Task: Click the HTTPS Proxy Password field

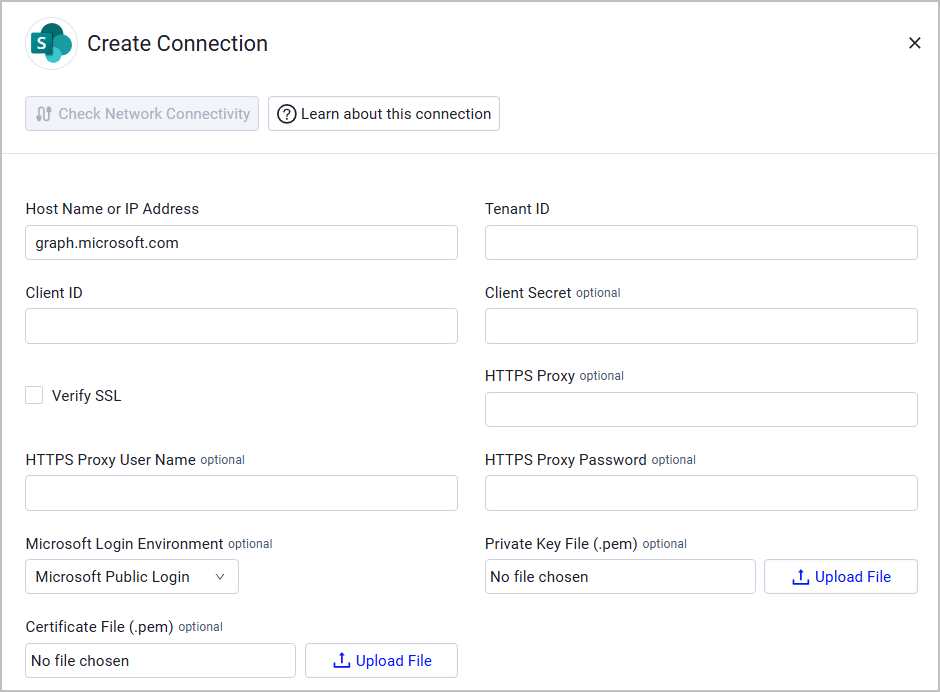Action: [x=701, y=493]
